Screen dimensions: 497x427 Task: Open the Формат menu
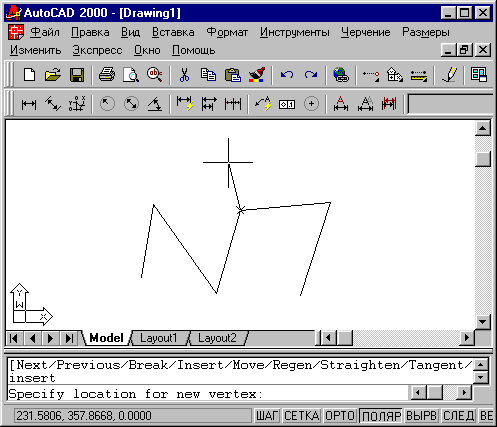click(227, 32)
